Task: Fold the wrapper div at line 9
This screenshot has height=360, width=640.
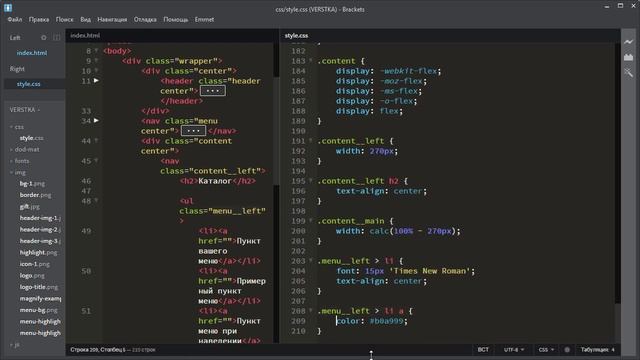Action: coord(96,61)
